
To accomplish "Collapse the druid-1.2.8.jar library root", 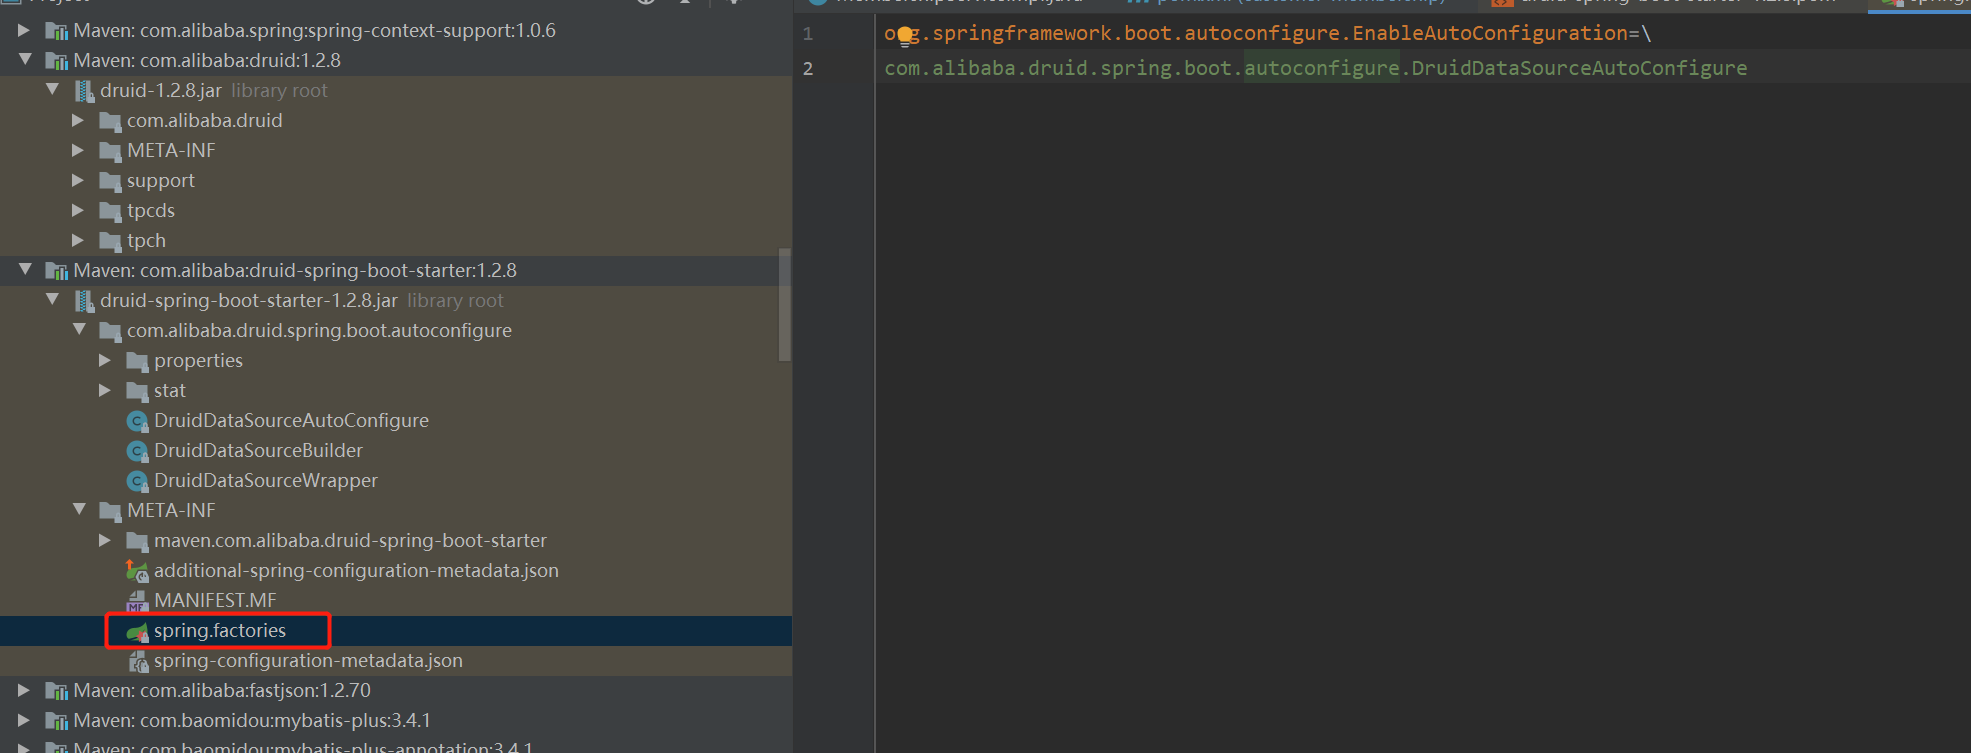I will [x=52, y=90].
